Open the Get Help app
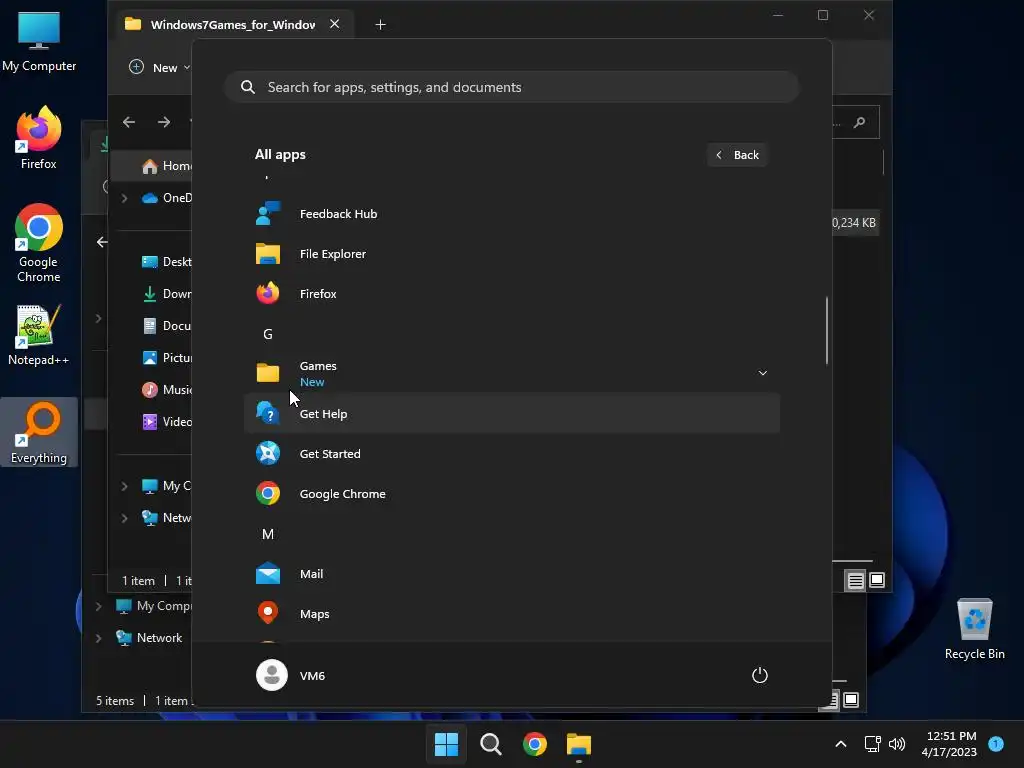The image size is (1024, 768). (511, 413)
